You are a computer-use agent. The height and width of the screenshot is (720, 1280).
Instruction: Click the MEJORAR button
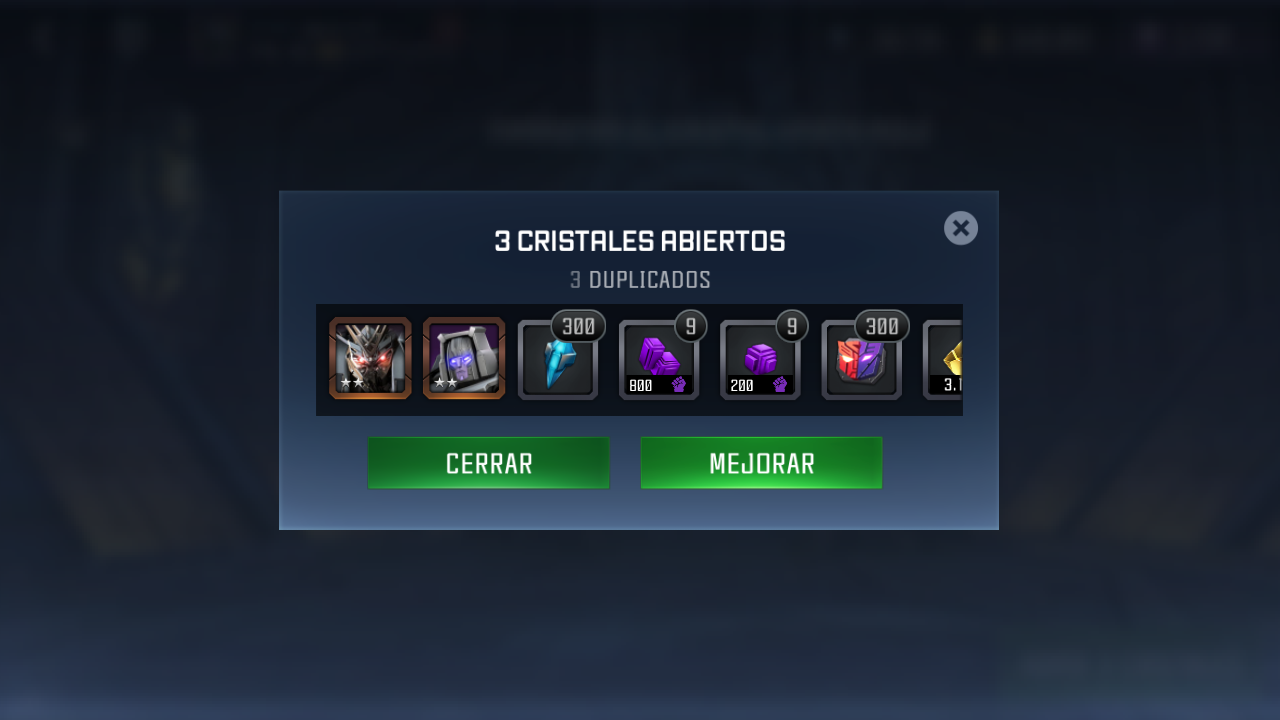tap(762, 463)
